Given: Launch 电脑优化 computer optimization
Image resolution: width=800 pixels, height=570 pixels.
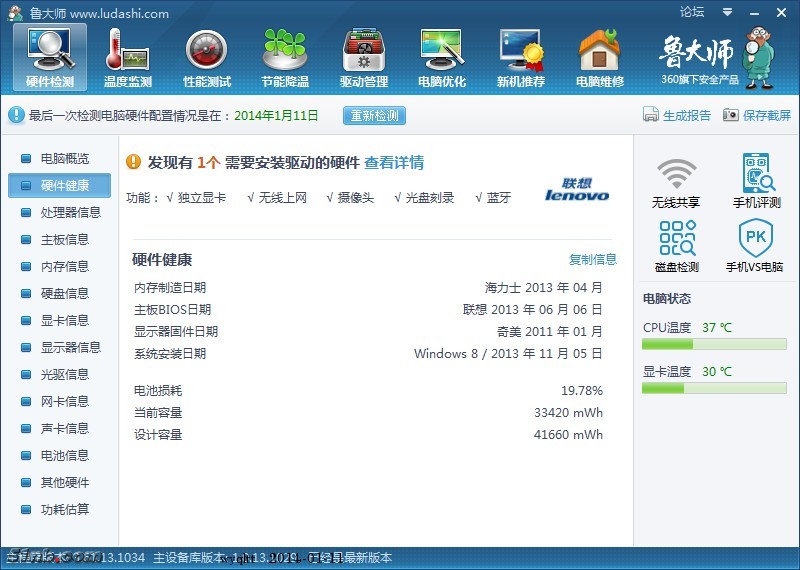Looking at the screenshot, I should [441, 57].
